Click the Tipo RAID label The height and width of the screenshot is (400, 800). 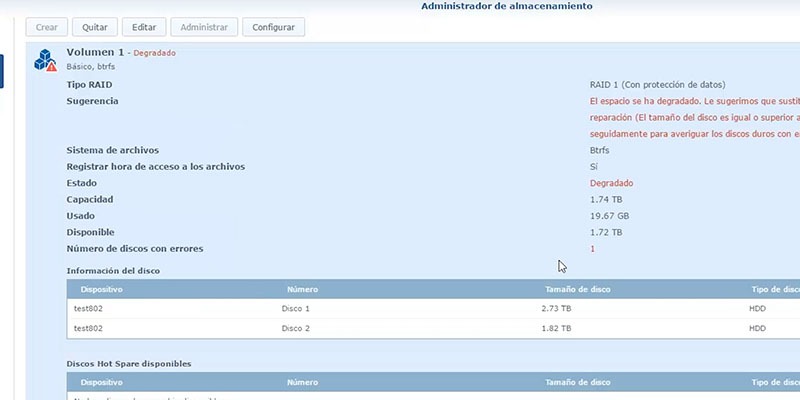(89, 85)
